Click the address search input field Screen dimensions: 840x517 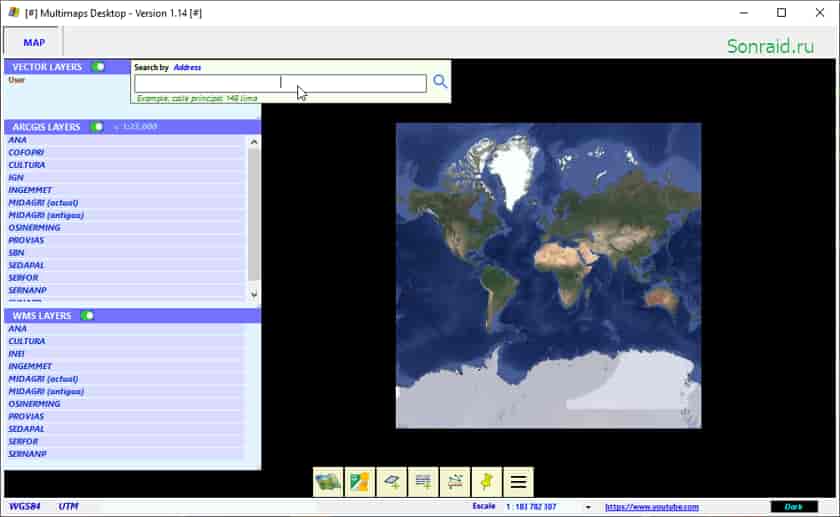coord(280,83)
